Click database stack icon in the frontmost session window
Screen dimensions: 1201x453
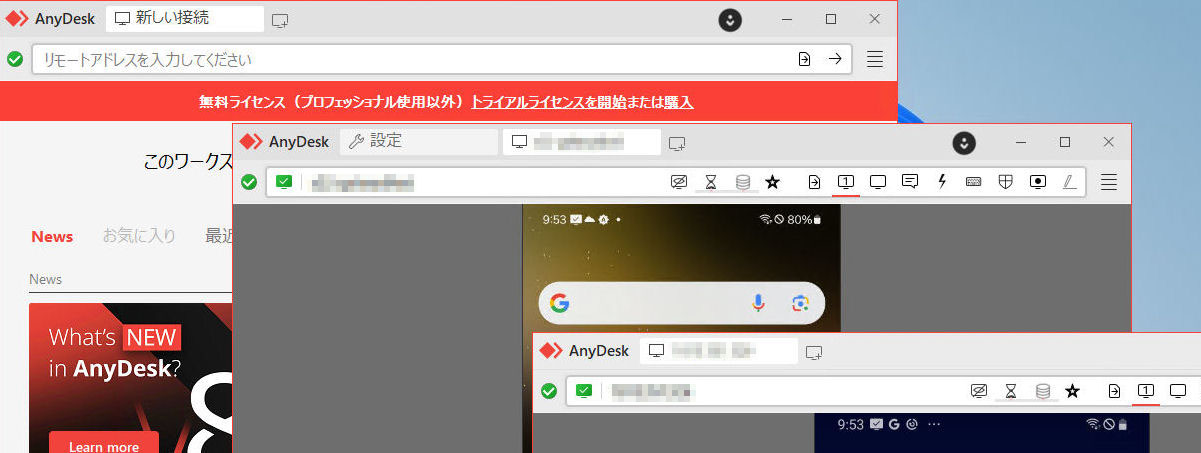coord(1042,391)
